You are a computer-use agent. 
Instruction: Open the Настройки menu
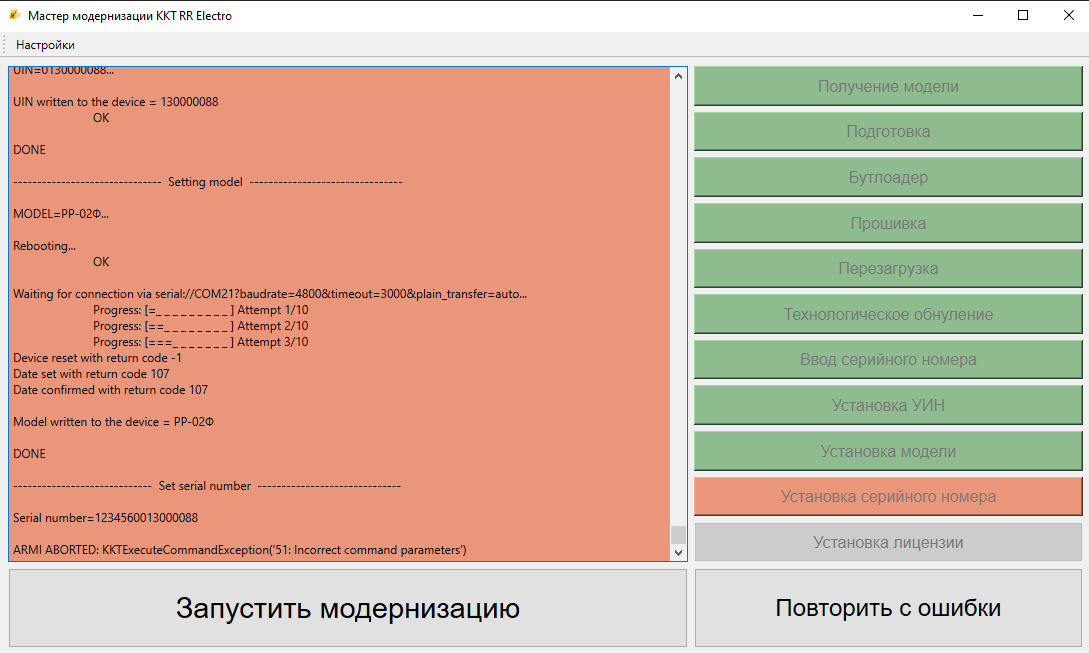coord(45,45)
